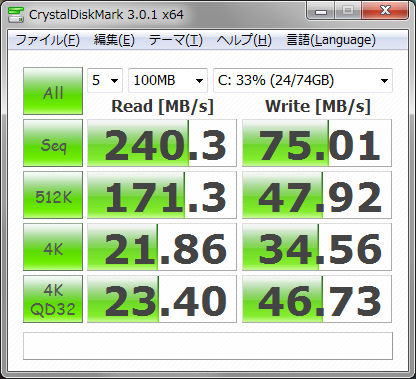The image size is (416, 379).
Task: Start the 512K benchmark test
Action: (x=53, y=195)
